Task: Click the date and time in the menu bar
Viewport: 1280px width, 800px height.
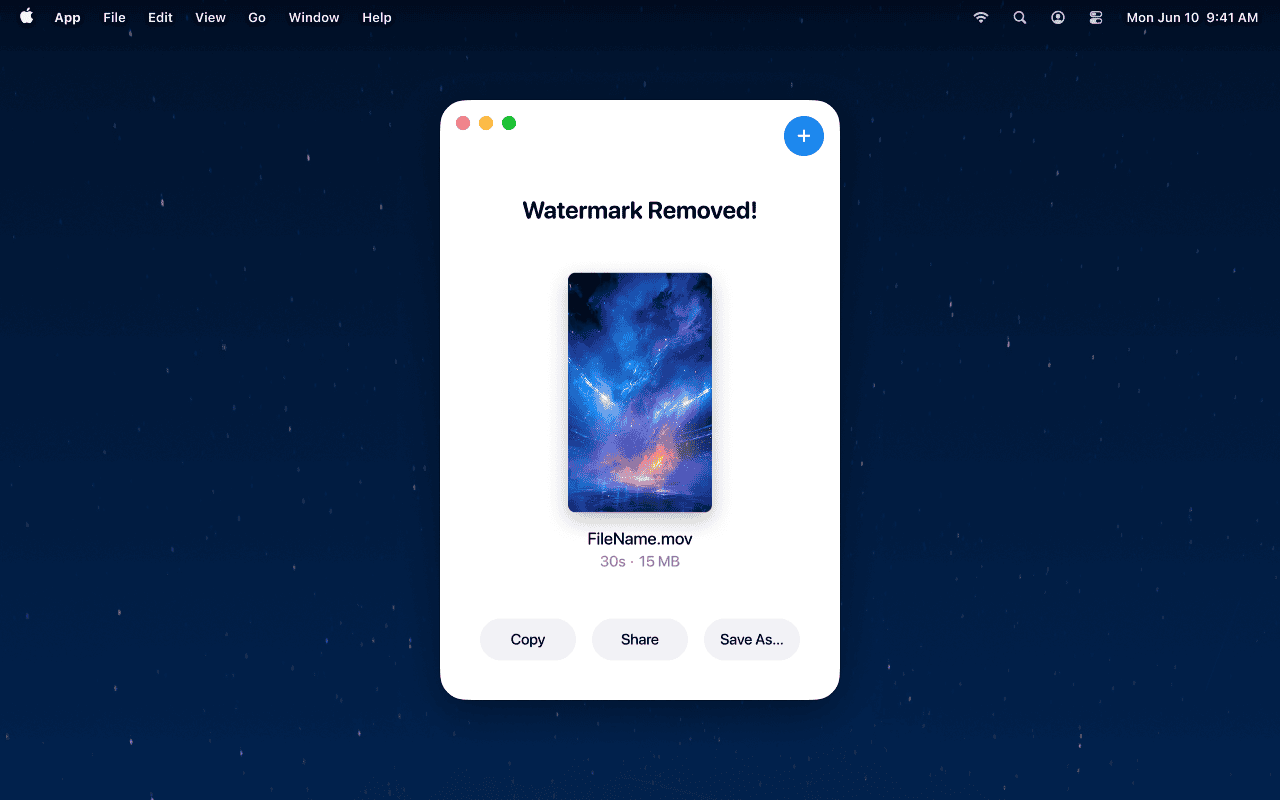Action: [1192, 17]
